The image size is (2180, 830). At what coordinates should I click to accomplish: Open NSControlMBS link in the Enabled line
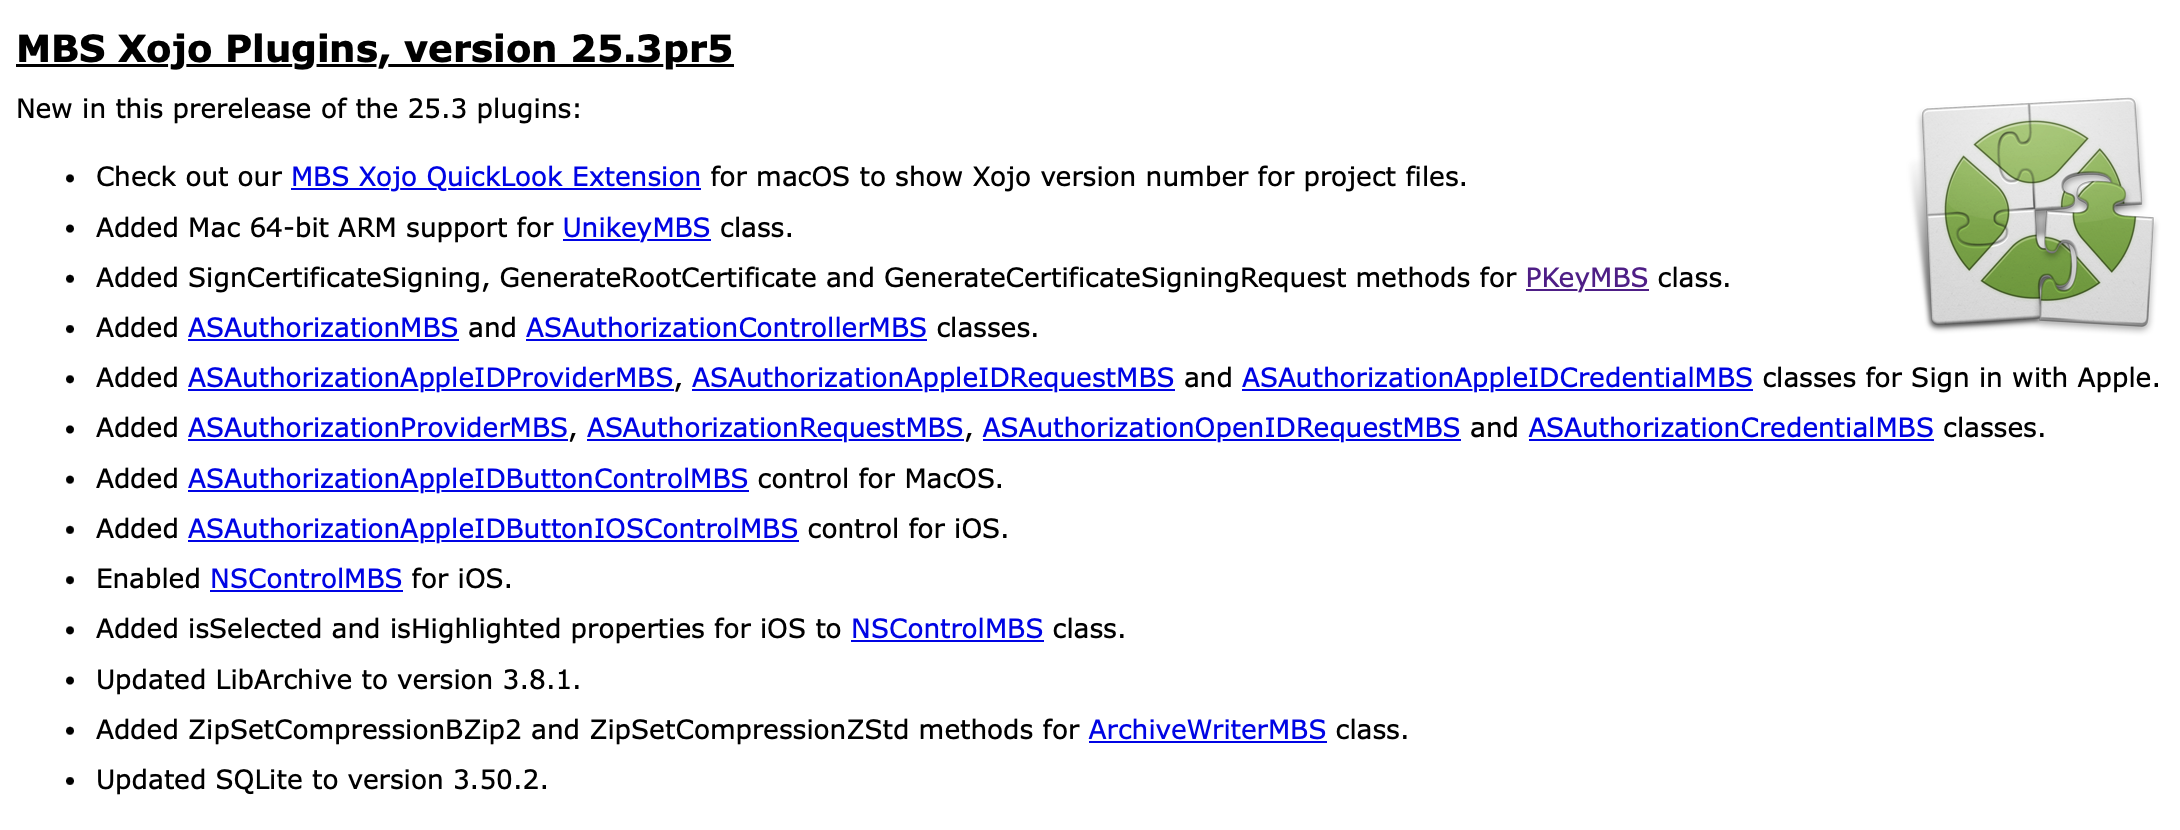(x=306, y=579)
